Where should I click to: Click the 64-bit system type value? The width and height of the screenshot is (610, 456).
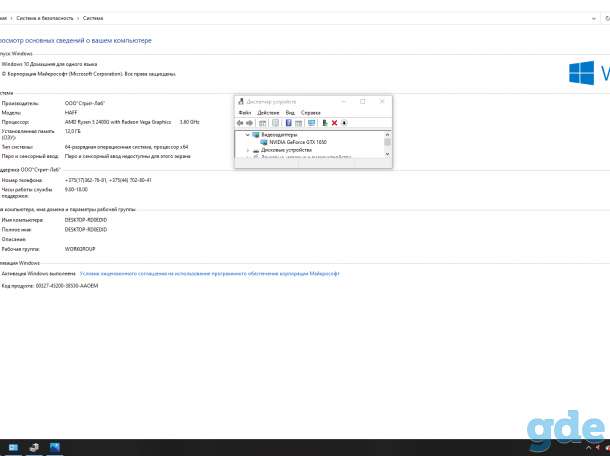pos(126,147)
